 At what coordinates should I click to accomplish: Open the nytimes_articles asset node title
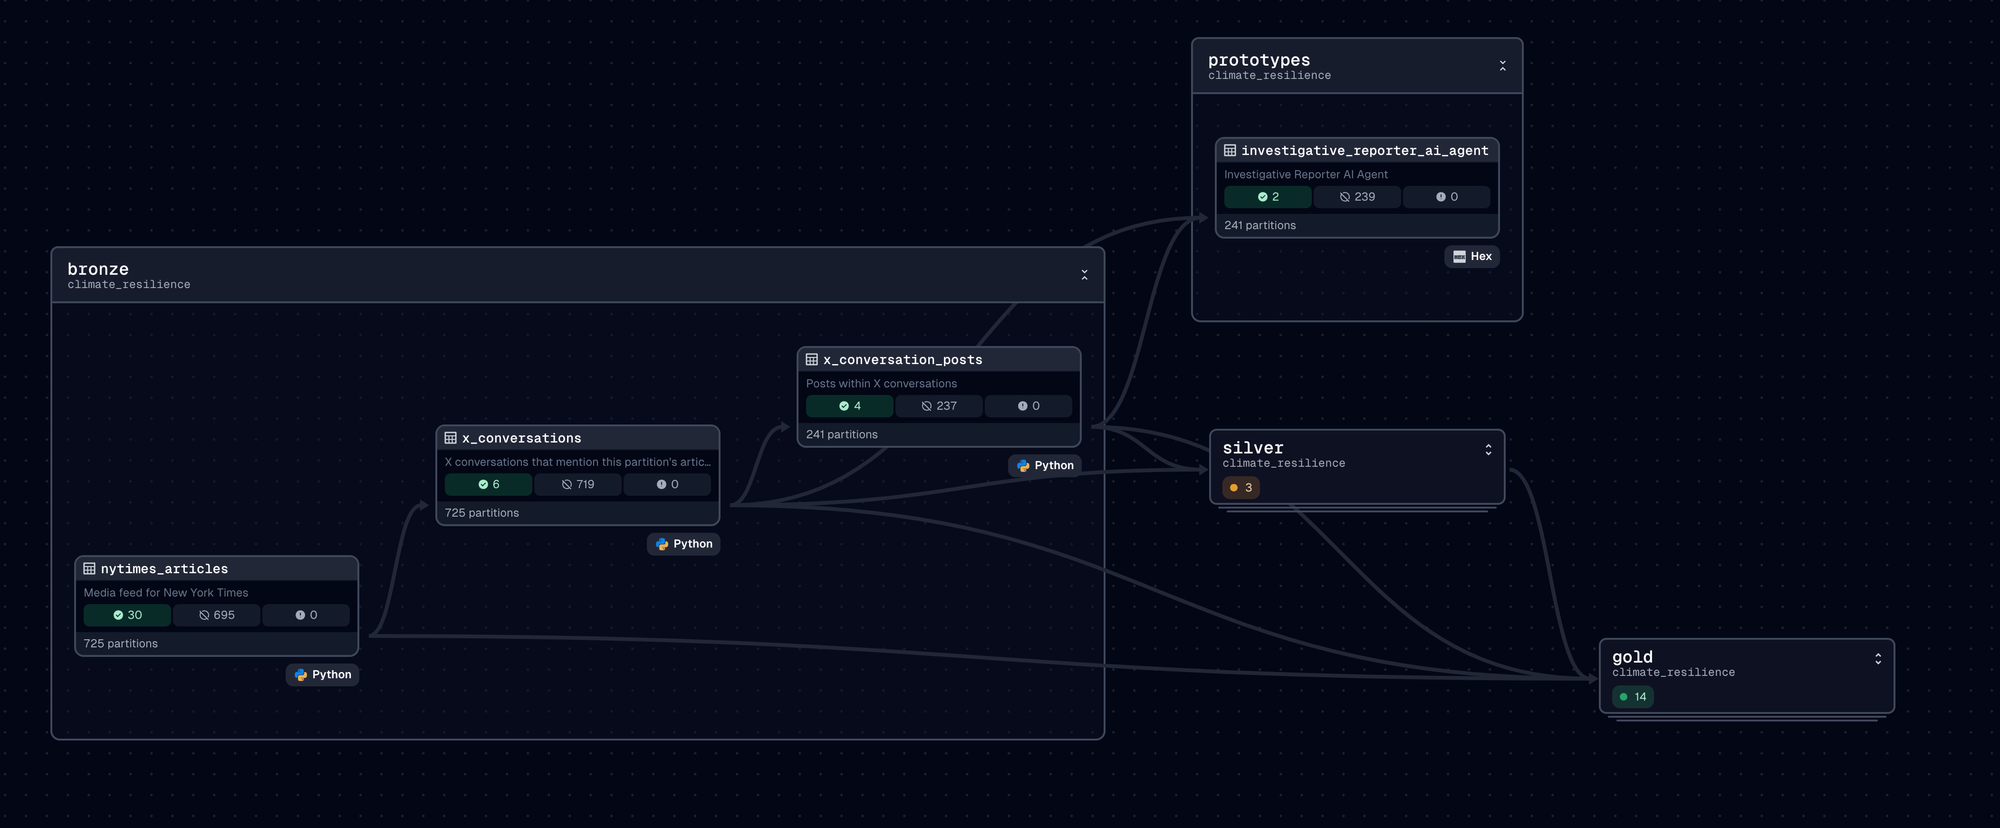164,569
